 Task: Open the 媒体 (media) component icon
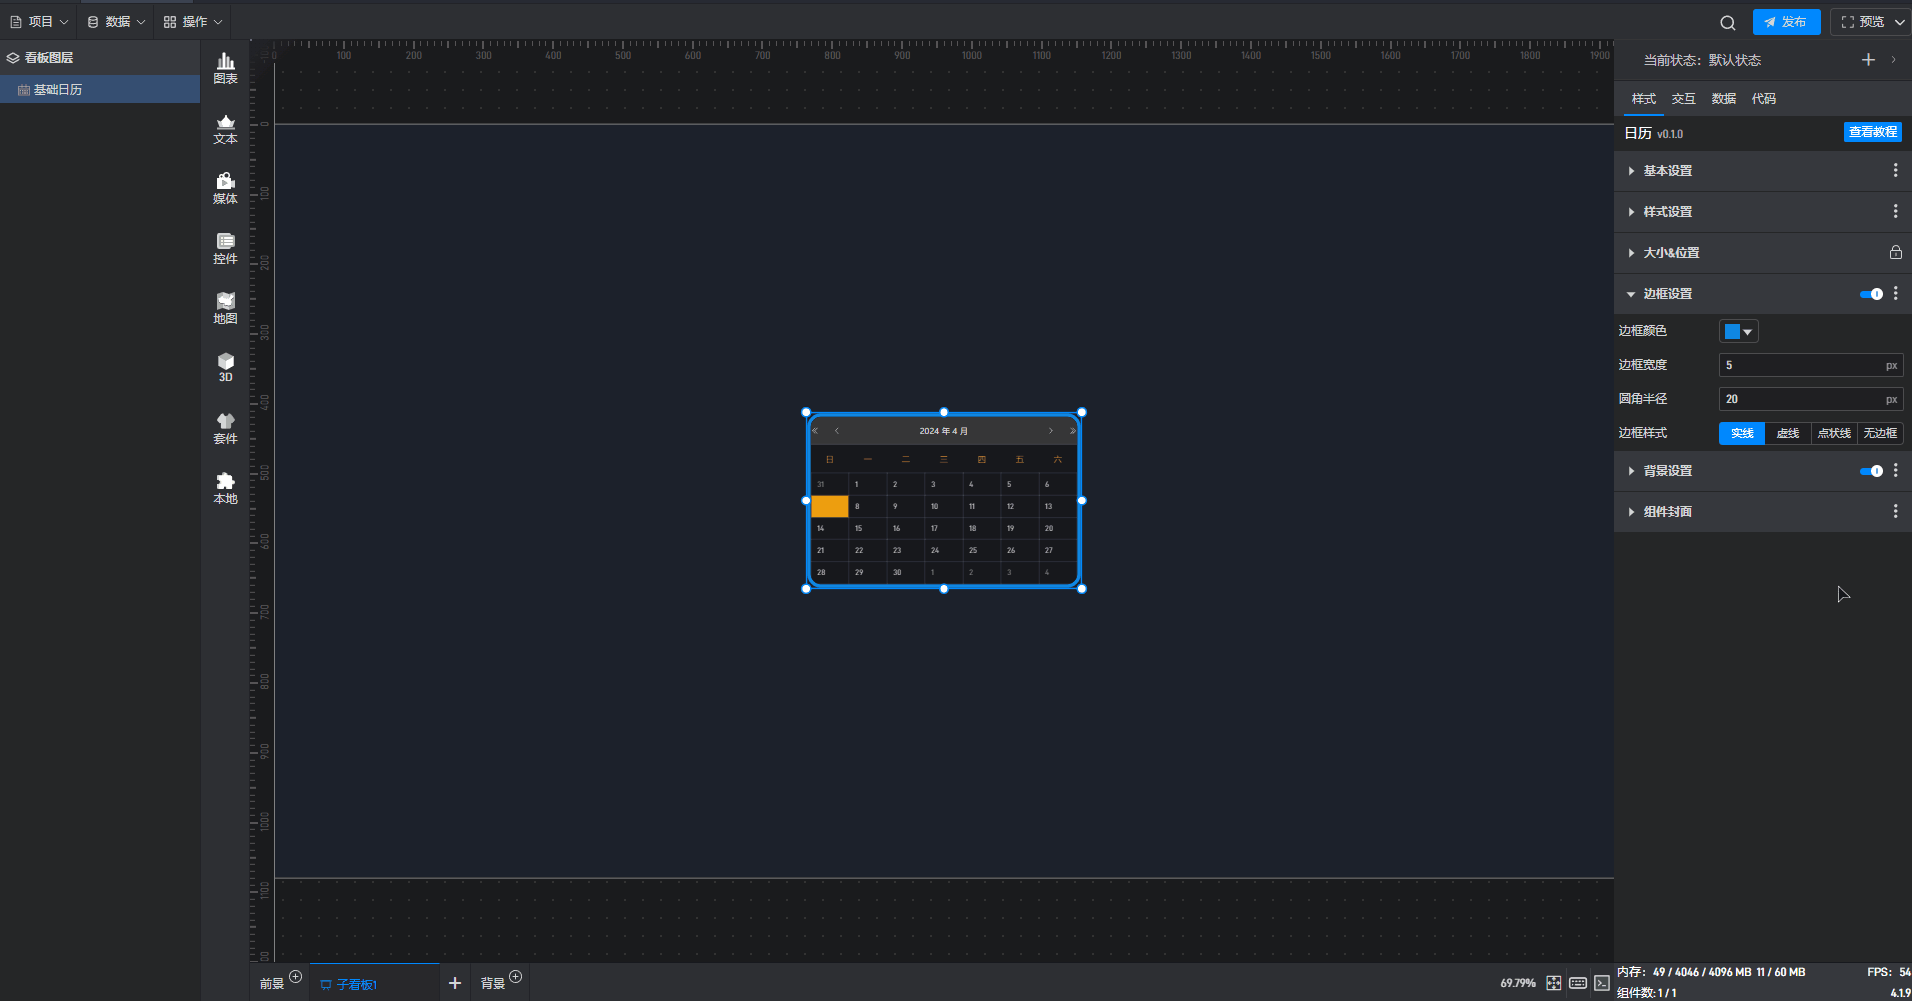coord(225,188)
